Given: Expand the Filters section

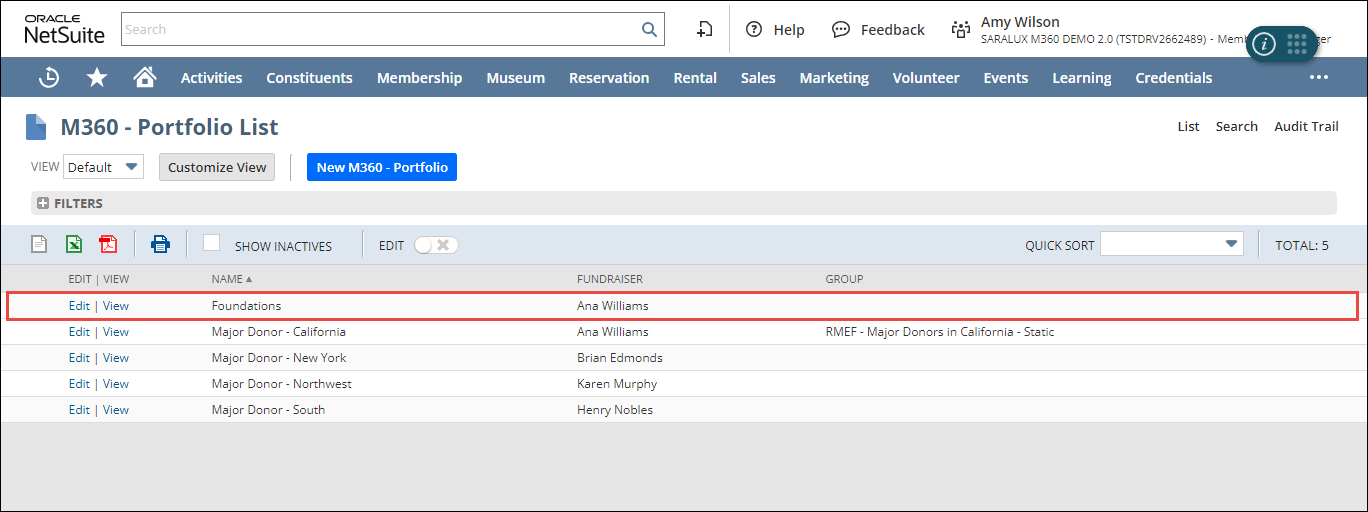Looking at the screenshot, I should (x=43, y=203).
